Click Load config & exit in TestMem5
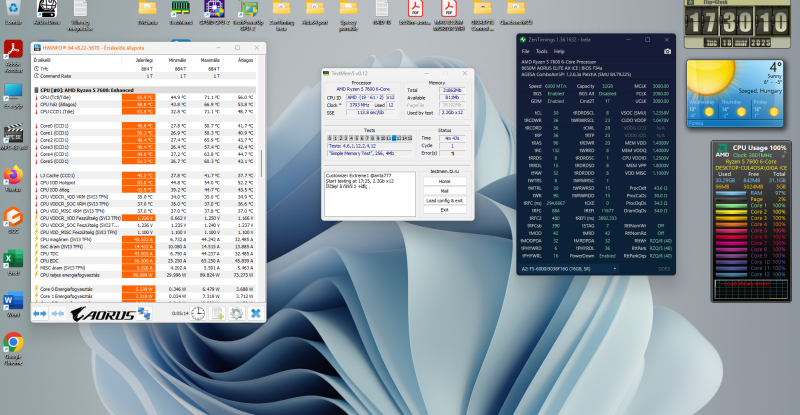This screenshot has height=415, width=800. point(443,200)
